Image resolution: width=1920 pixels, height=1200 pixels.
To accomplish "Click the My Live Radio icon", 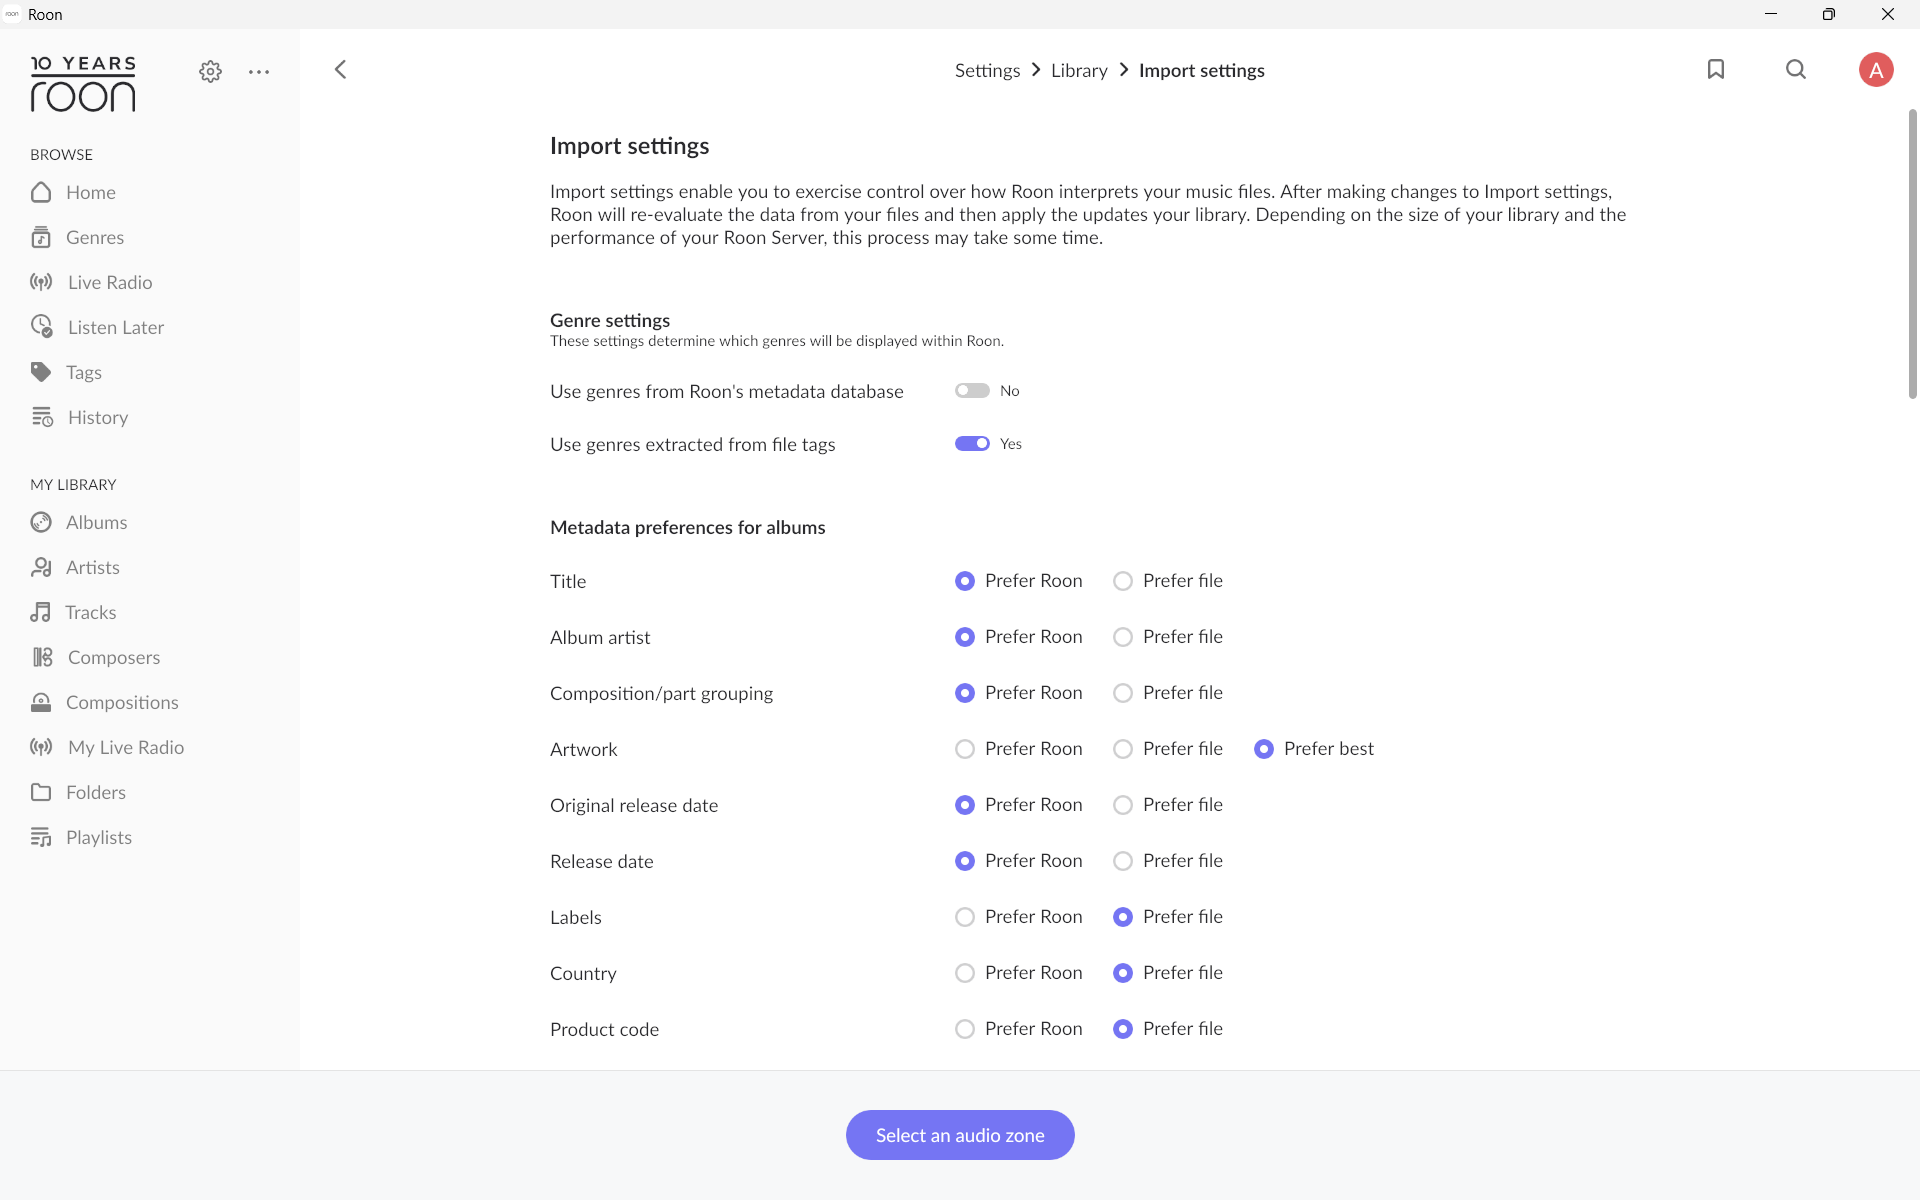I will pyautogui.click(x=41, y=747).
